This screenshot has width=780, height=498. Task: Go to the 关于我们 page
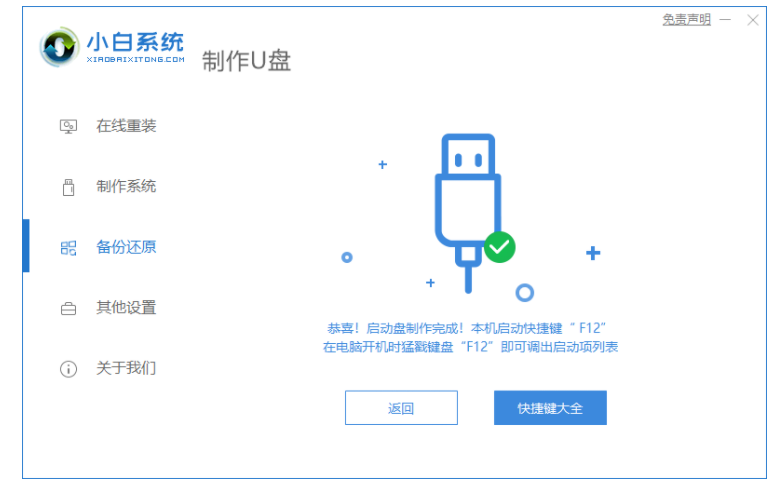tap(126, 369)
